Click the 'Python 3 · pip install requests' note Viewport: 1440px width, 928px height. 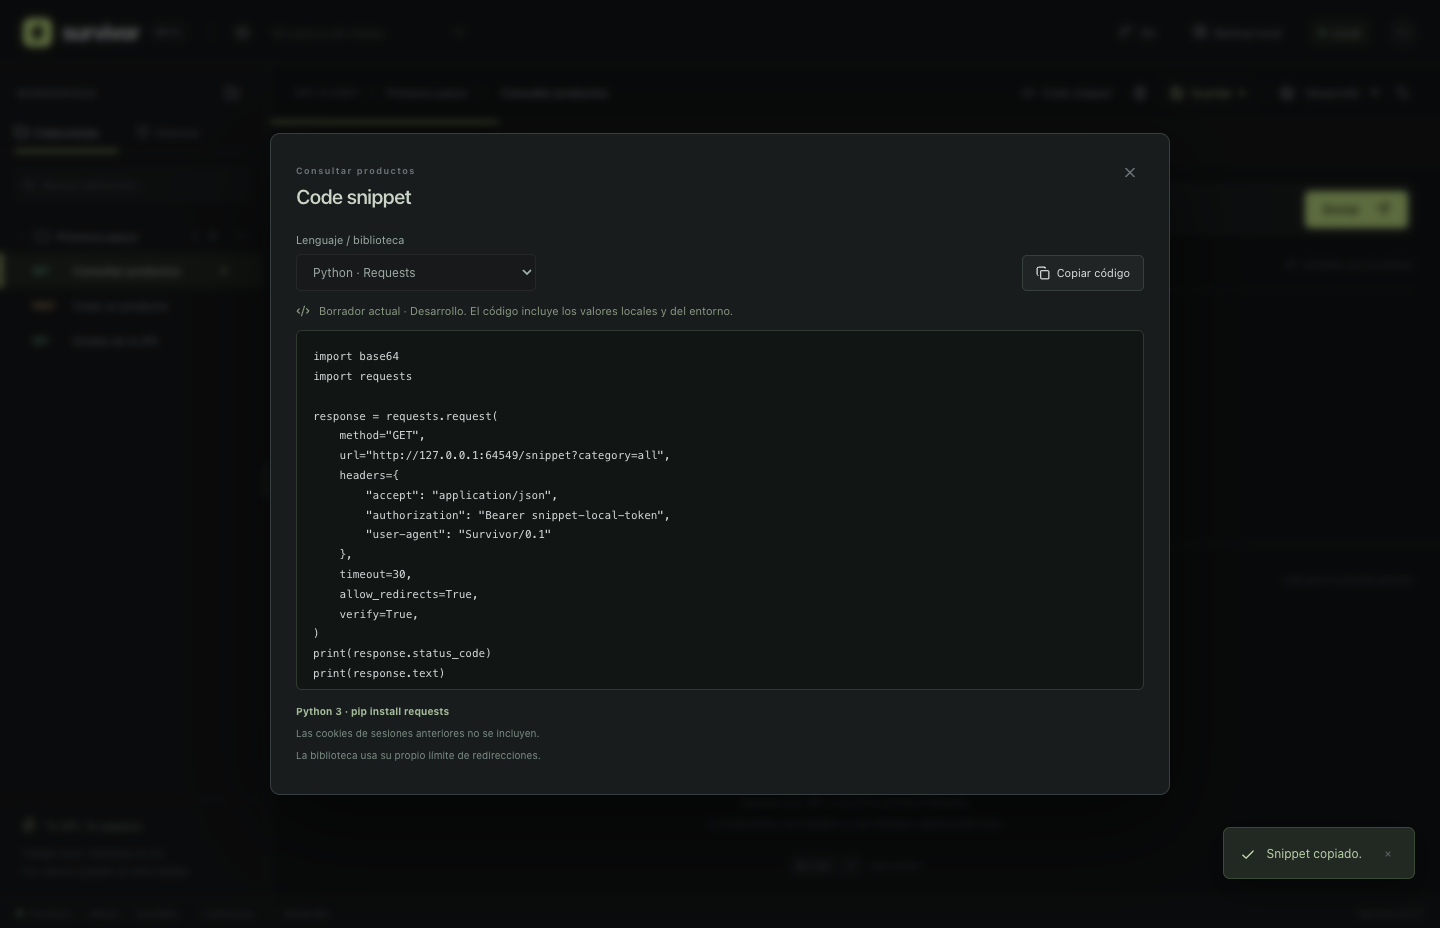[x=372, y=712]
